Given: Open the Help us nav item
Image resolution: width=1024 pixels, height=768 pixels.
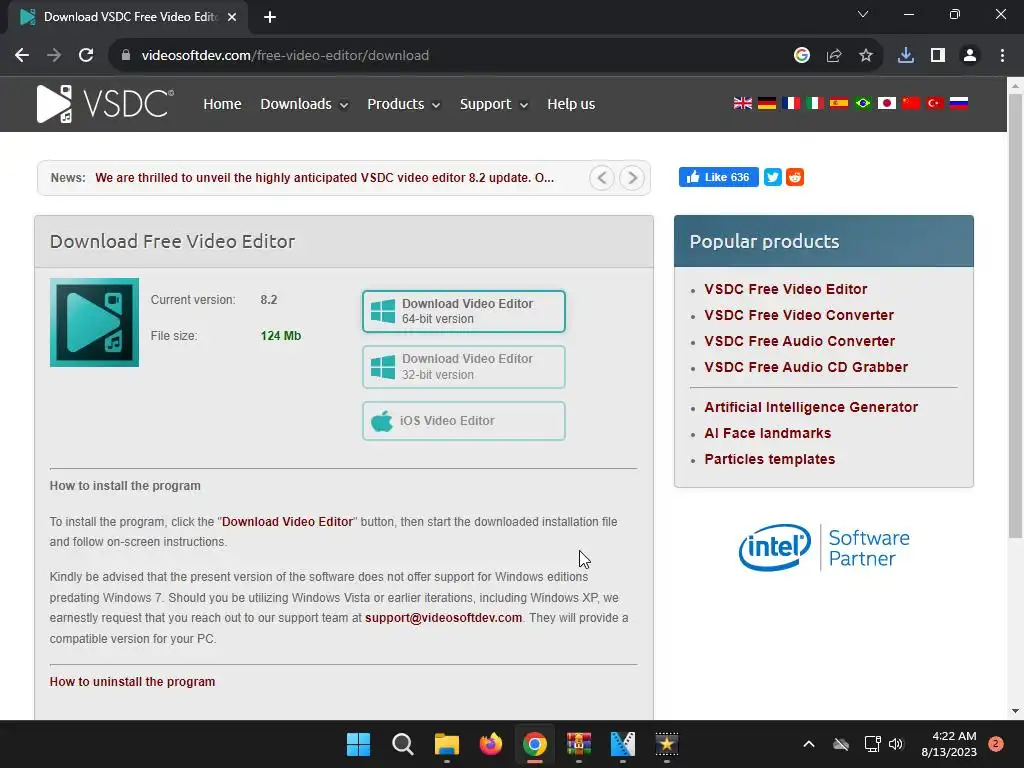Looking at the screenshot, I should point(571,104).
